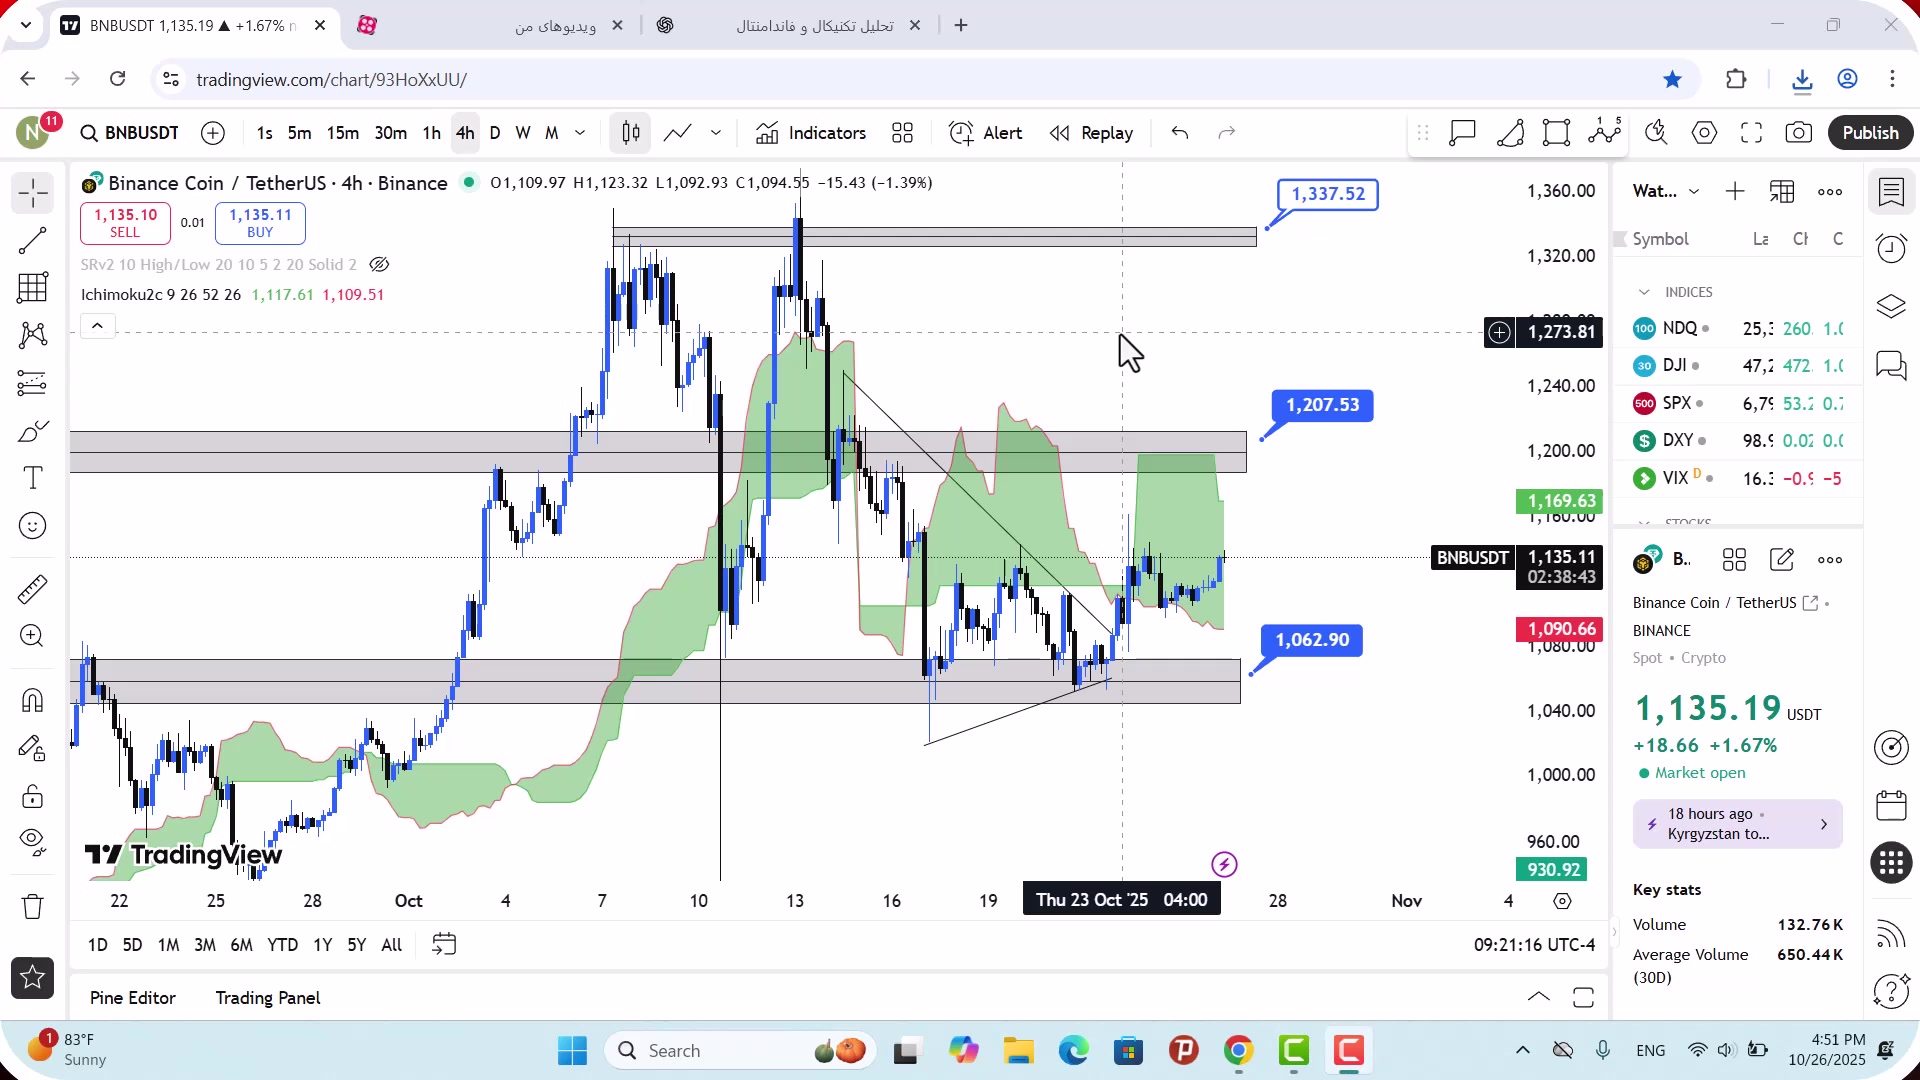The image size is (1920, 1080).
Task: Click the Windows Start button
Action: 572,1051
